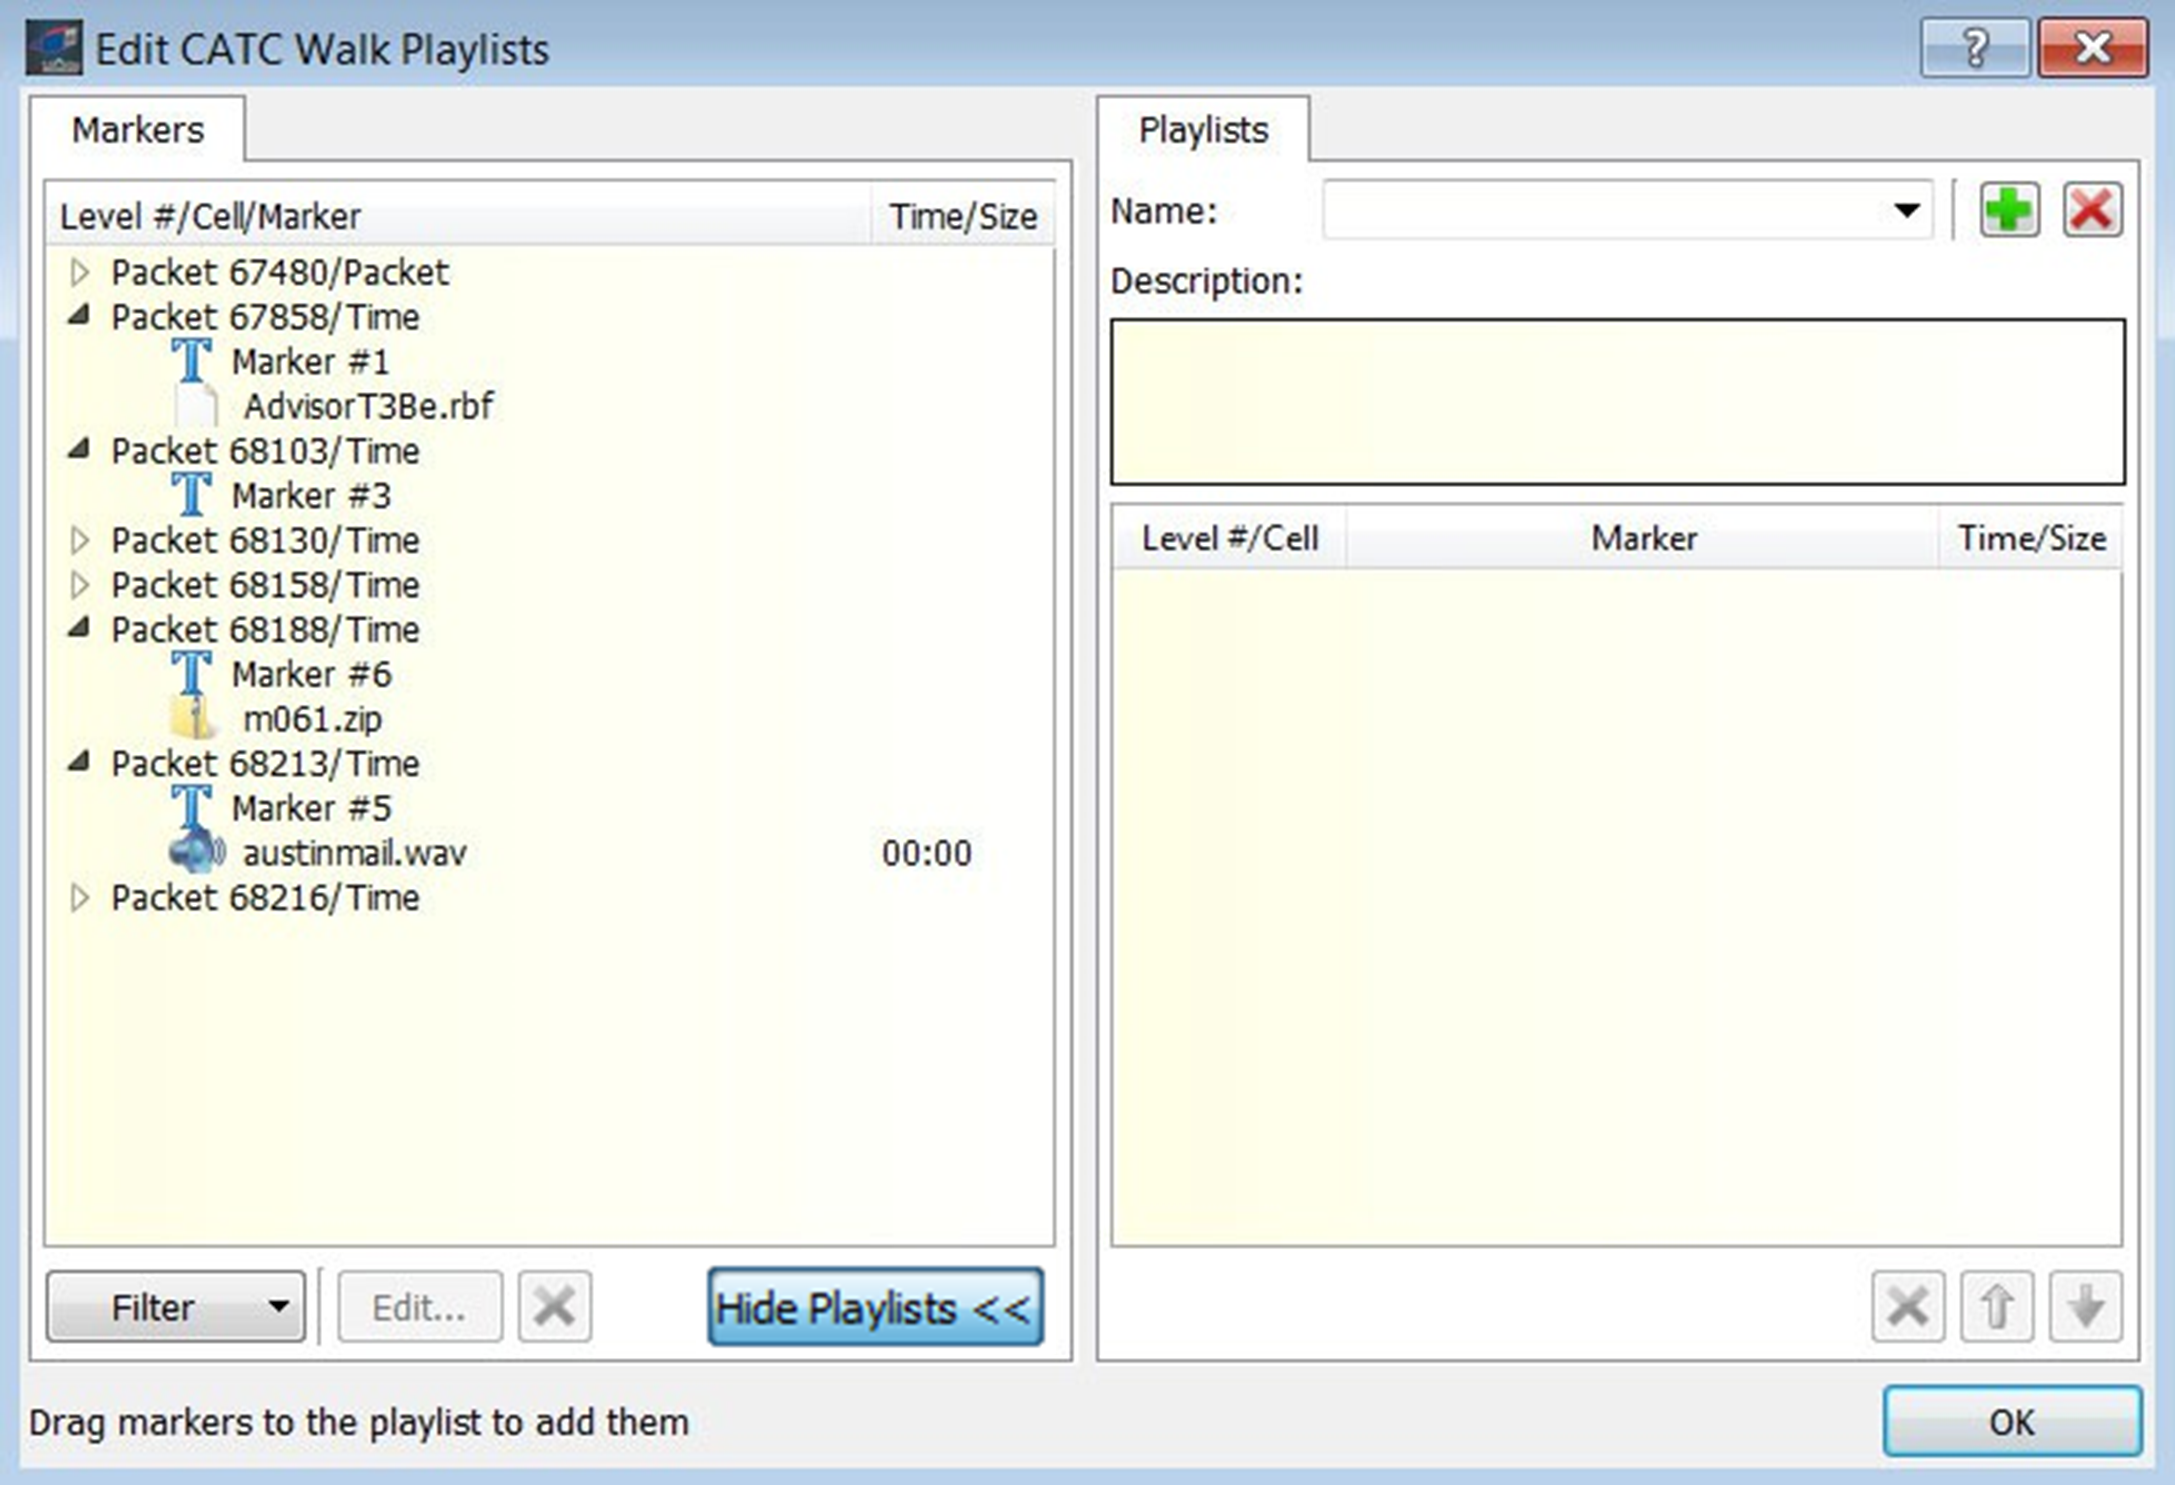Click the remove playlist item X button
This screenshot has width=2175, height=1485.
click(1908, 1306)
